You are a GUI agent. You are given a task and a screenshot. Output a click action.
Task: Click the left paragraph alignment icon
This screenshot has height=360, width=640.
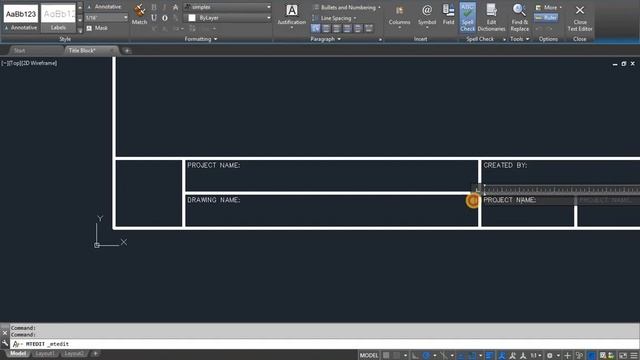pyautogui.click(x=326, y=28)
